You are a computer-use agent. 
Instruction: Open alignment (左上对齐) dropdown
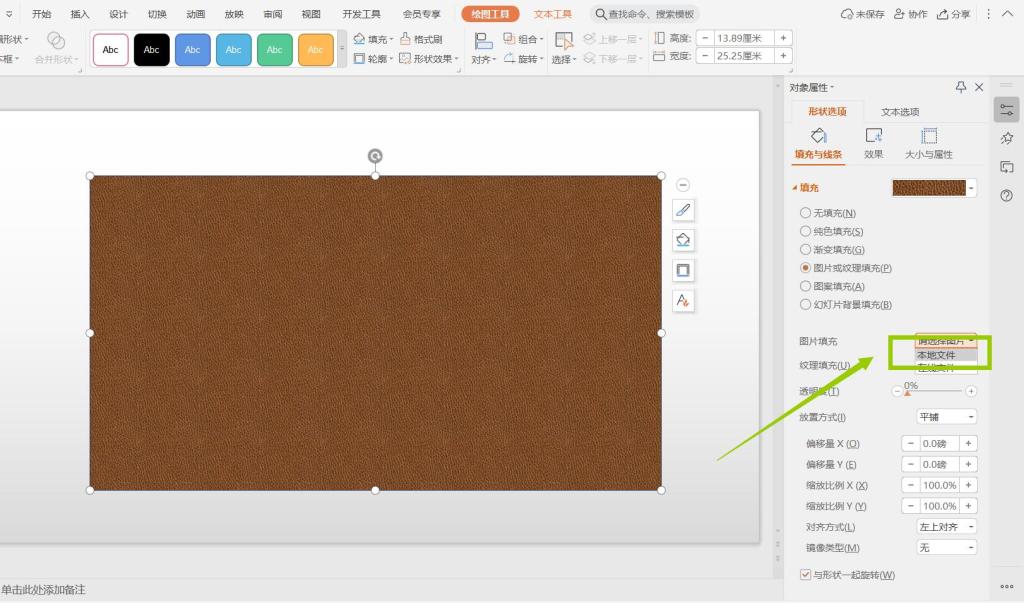(x=946, y=527)
